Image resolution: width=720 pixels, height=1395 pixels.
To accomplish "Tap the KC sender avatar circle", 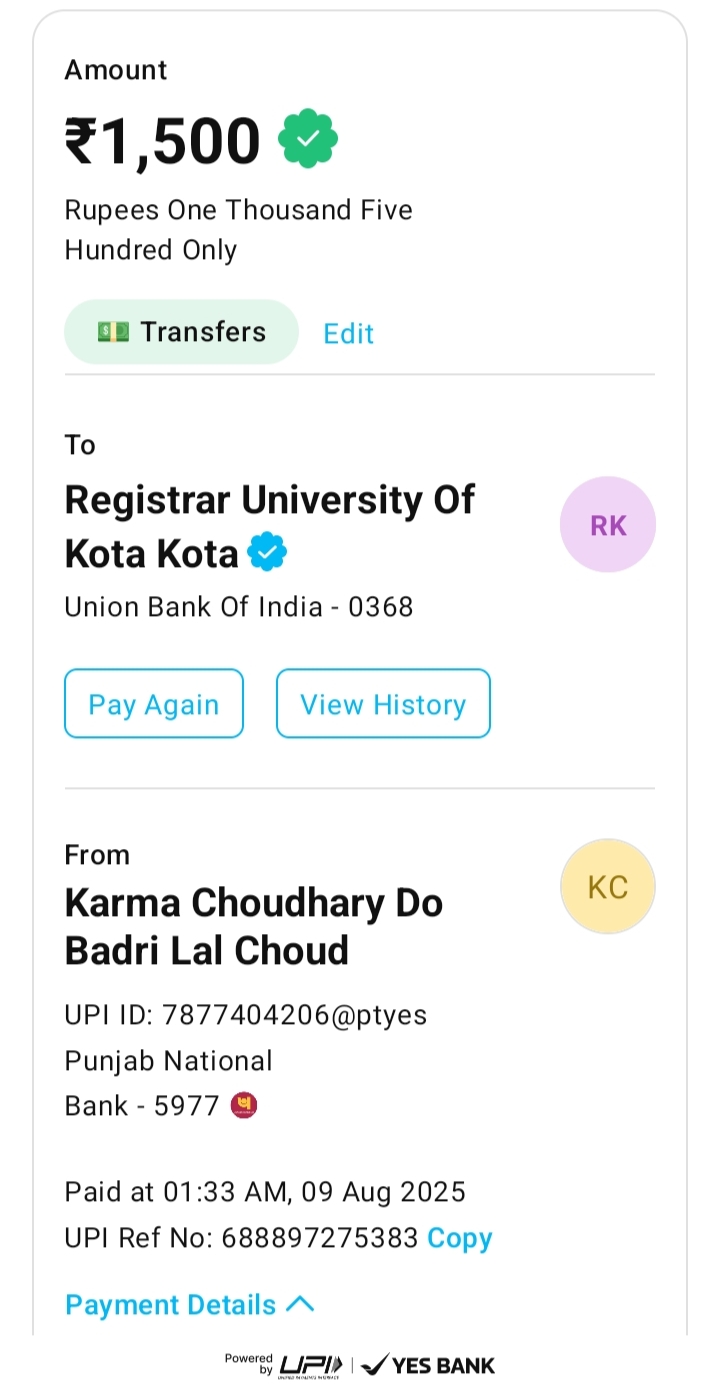I will tap(608, 887).
